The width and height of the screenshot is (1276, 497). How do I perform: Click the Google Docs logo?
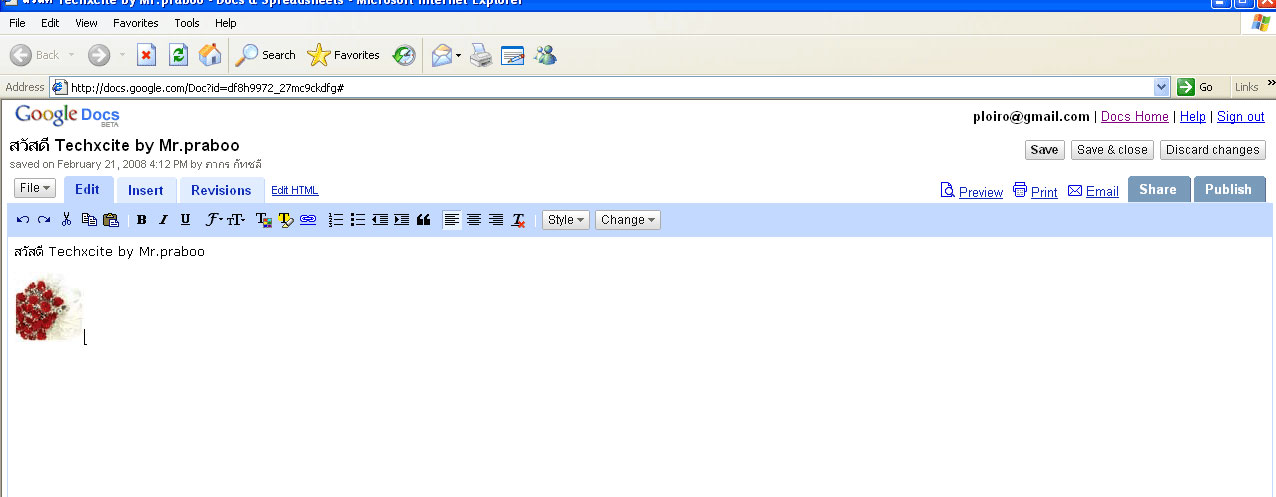coord(67,116)
